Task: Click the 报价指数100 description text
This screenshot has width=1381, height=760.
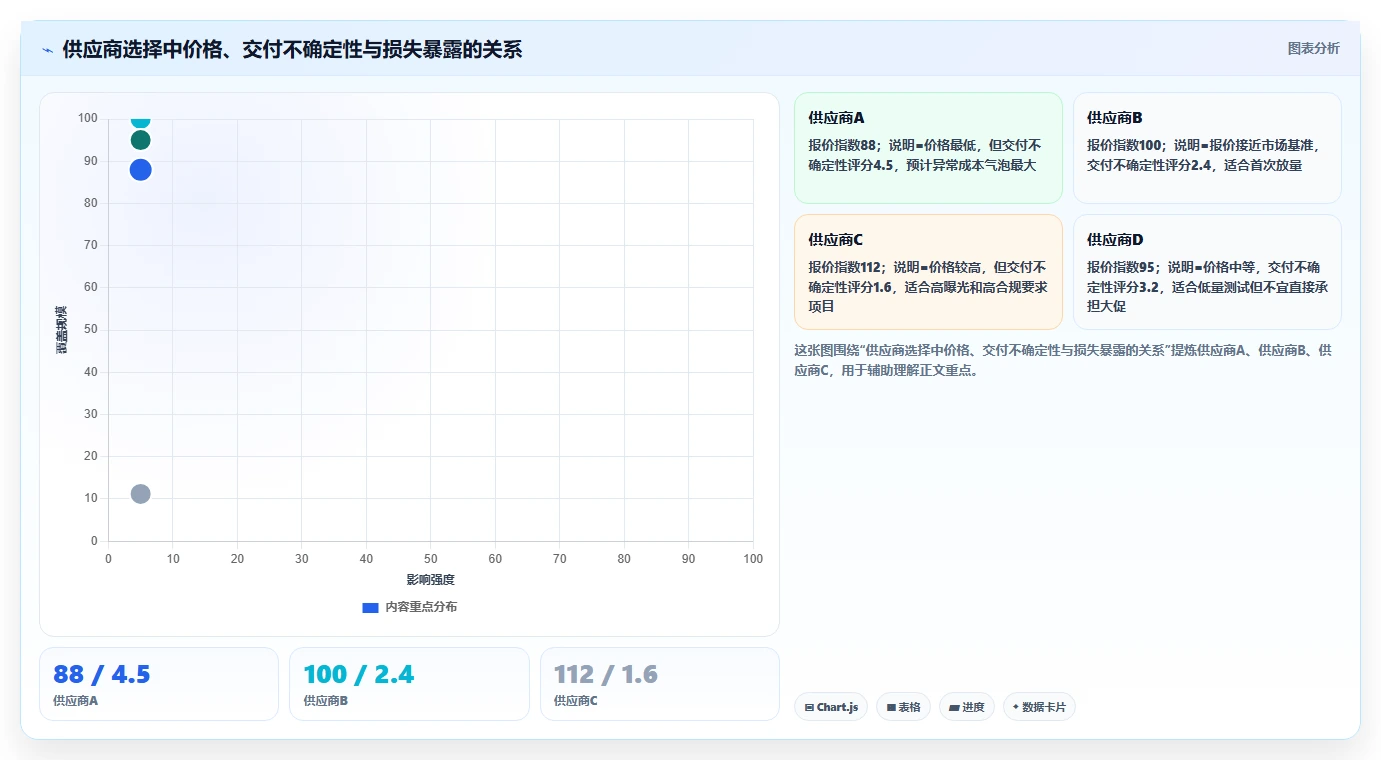Action: [x=1204, y=155]
